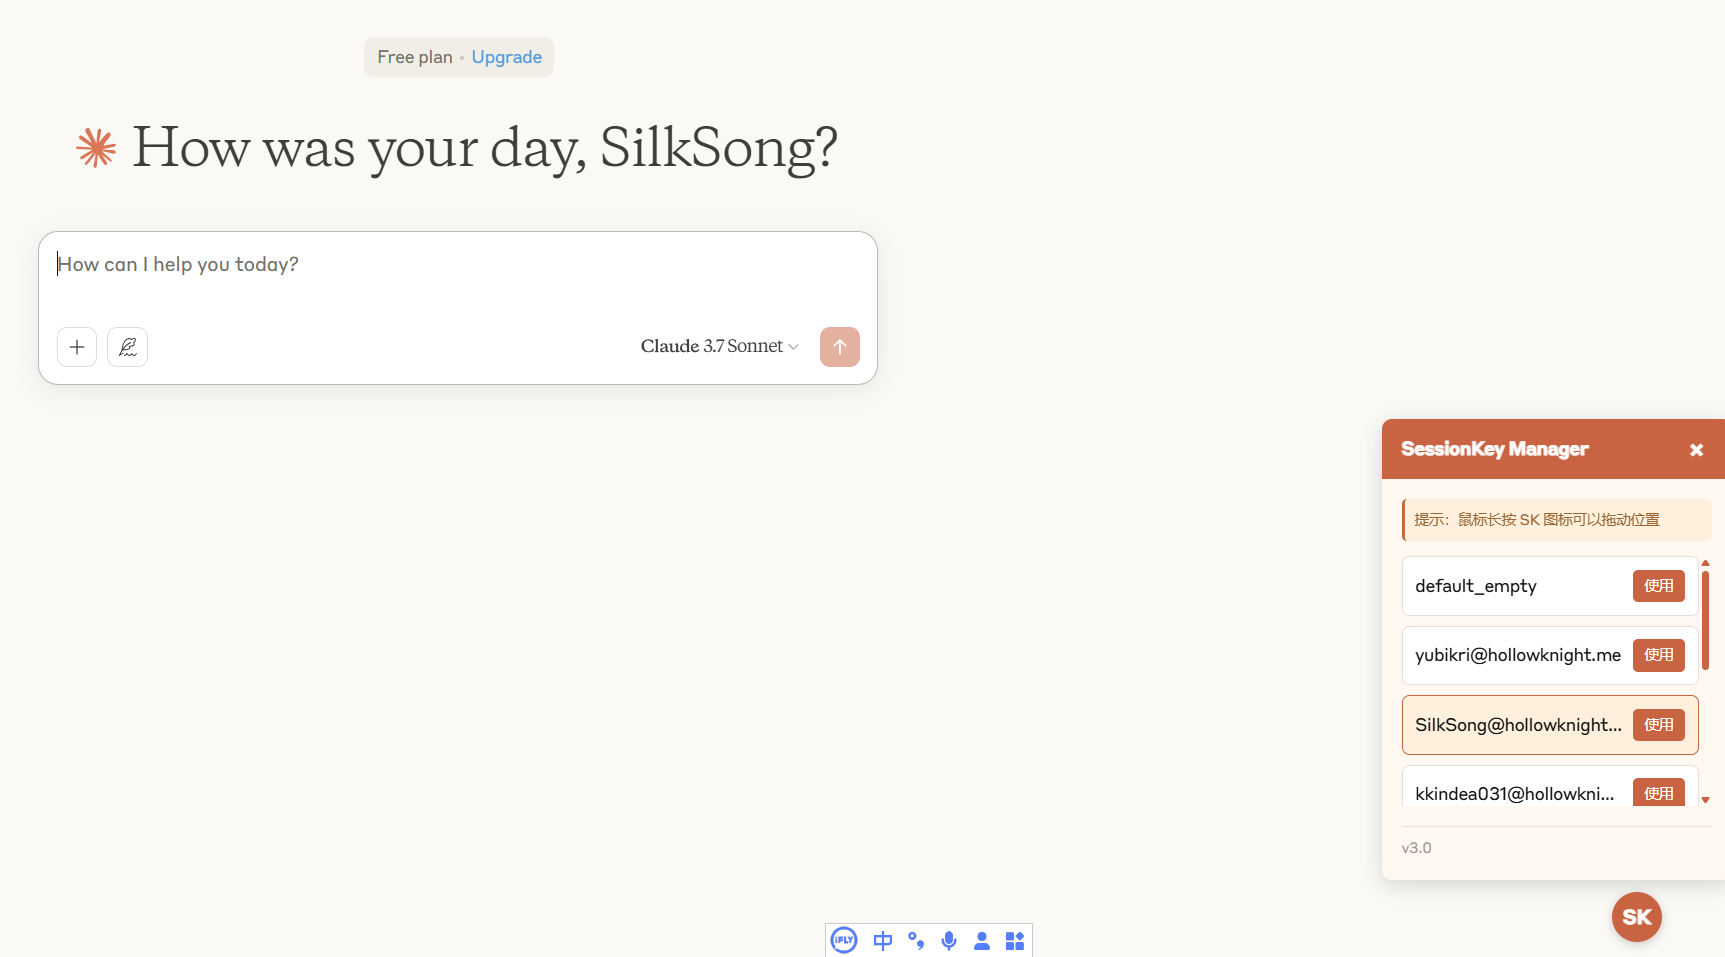
Task: Toggle the punctuation mode icon
Action: (x=916, y=940)
